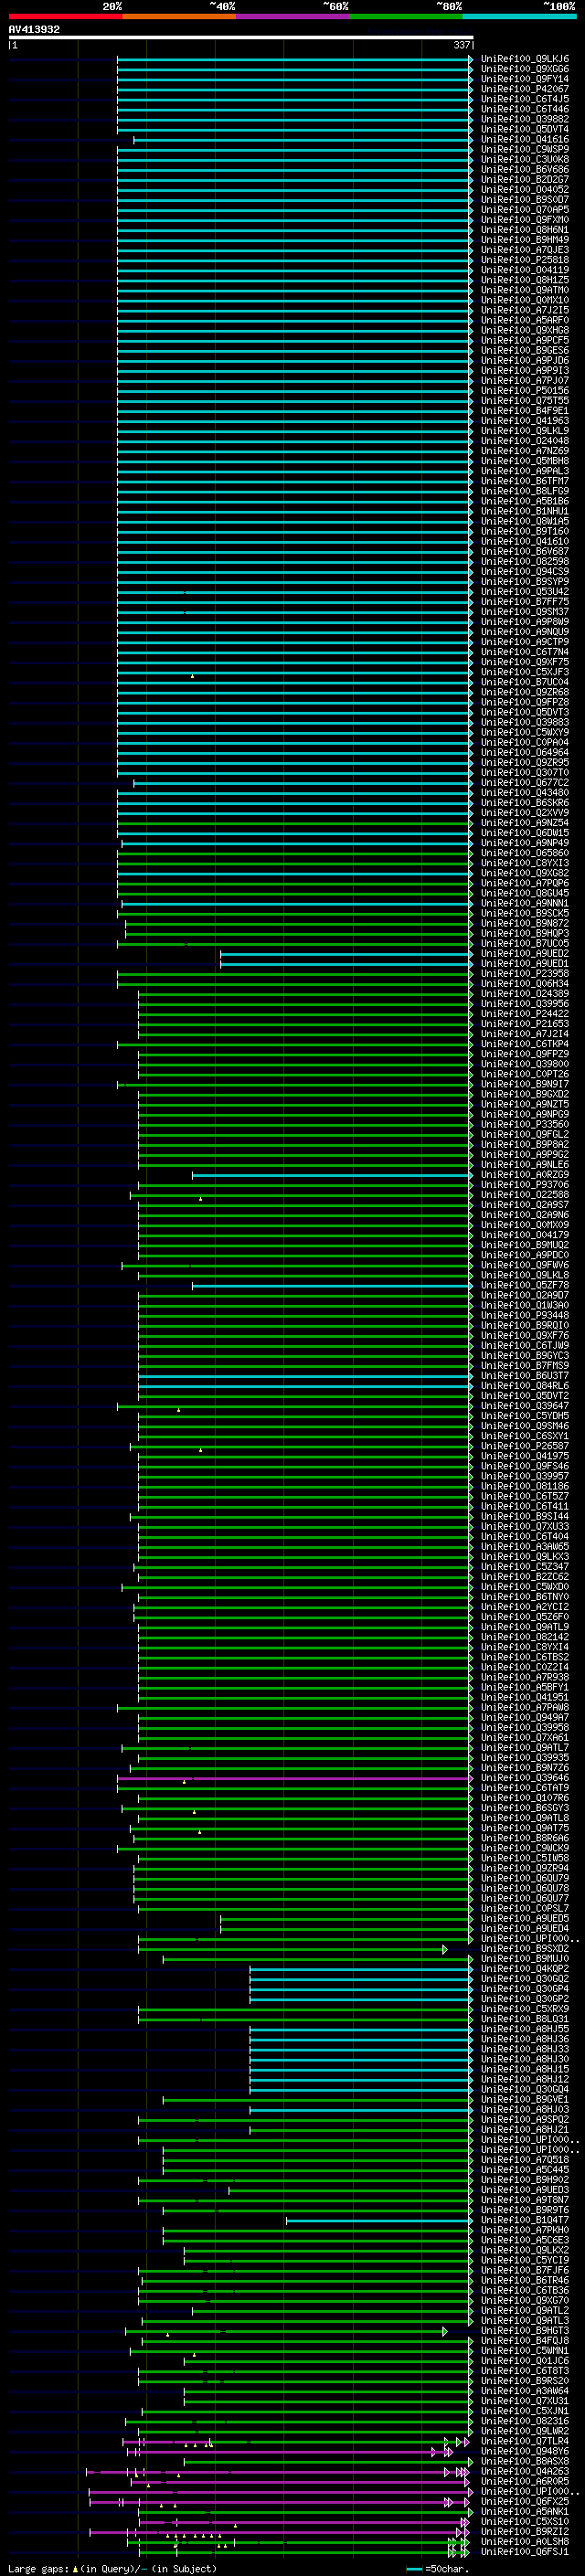585x2576 pixels.
Task: Click hit label UniRef100_P25818
Action: [x=525, y=260]
